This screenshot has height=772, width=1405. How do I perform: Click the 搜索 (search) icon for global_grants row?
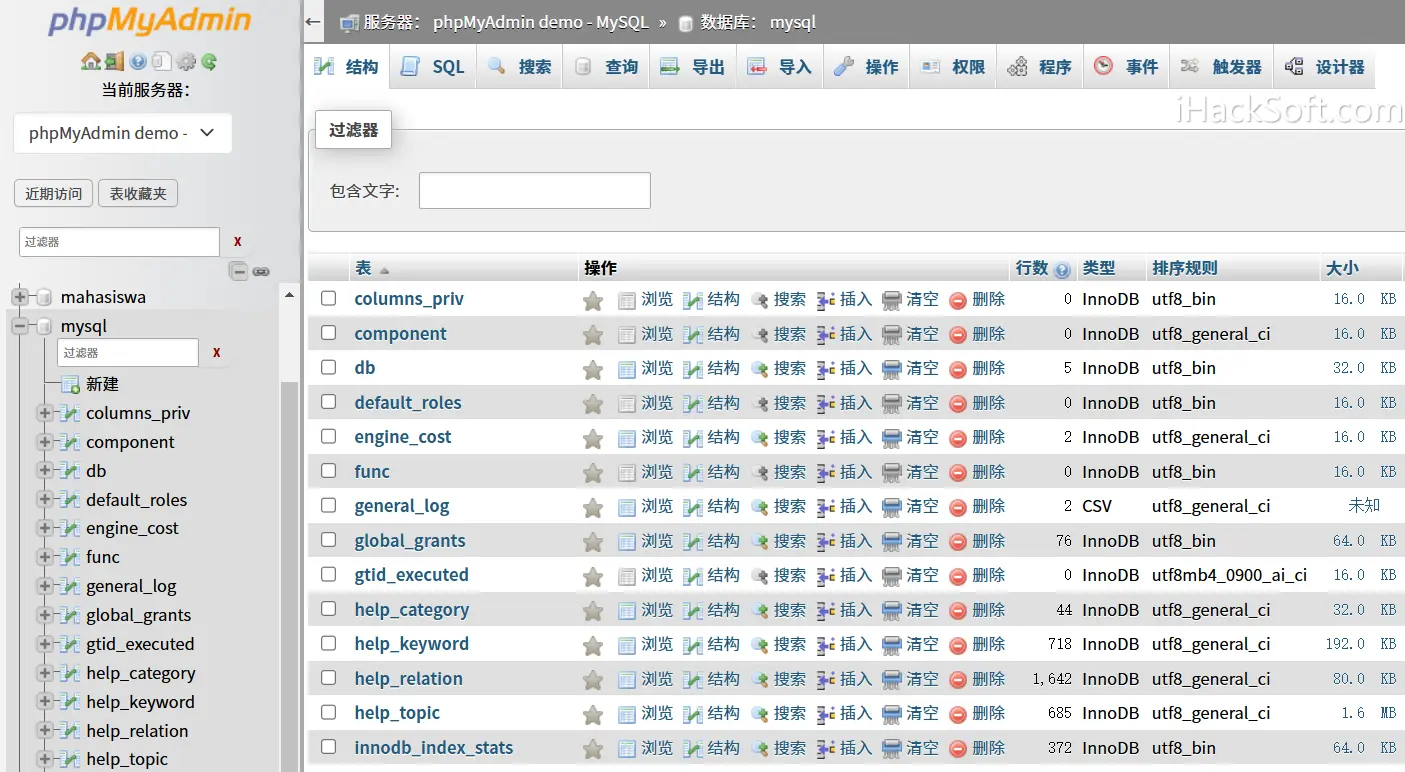click(760, 541)
